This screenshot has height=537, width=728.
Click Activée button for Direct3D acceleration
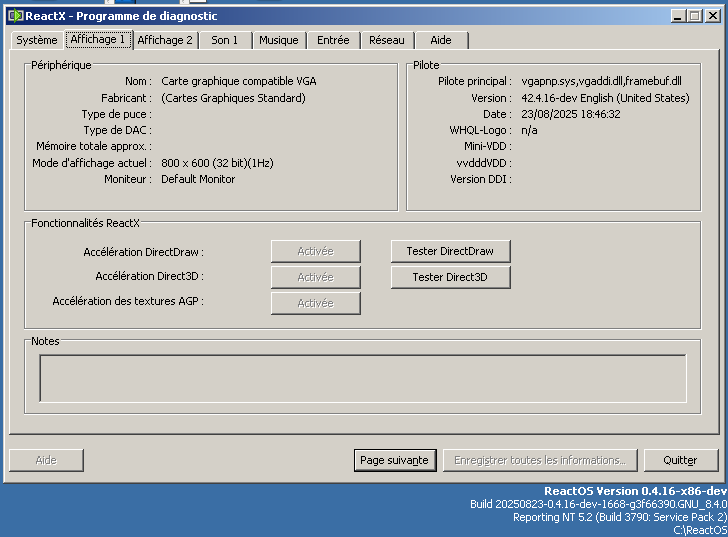[316, 277]
